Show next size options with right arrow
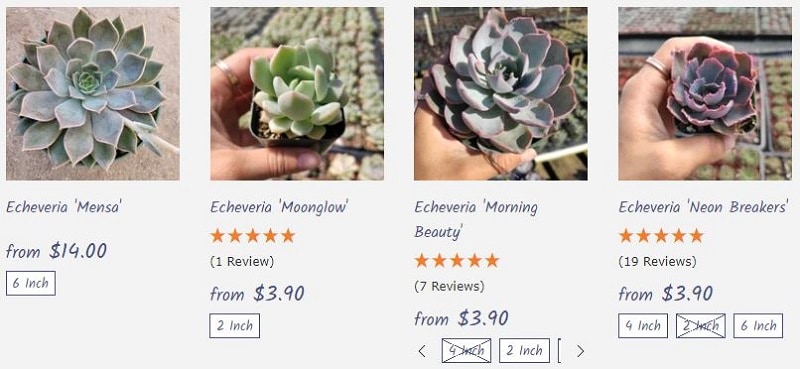The height and width of the screenshot is (369, 800). pos(580,351)
